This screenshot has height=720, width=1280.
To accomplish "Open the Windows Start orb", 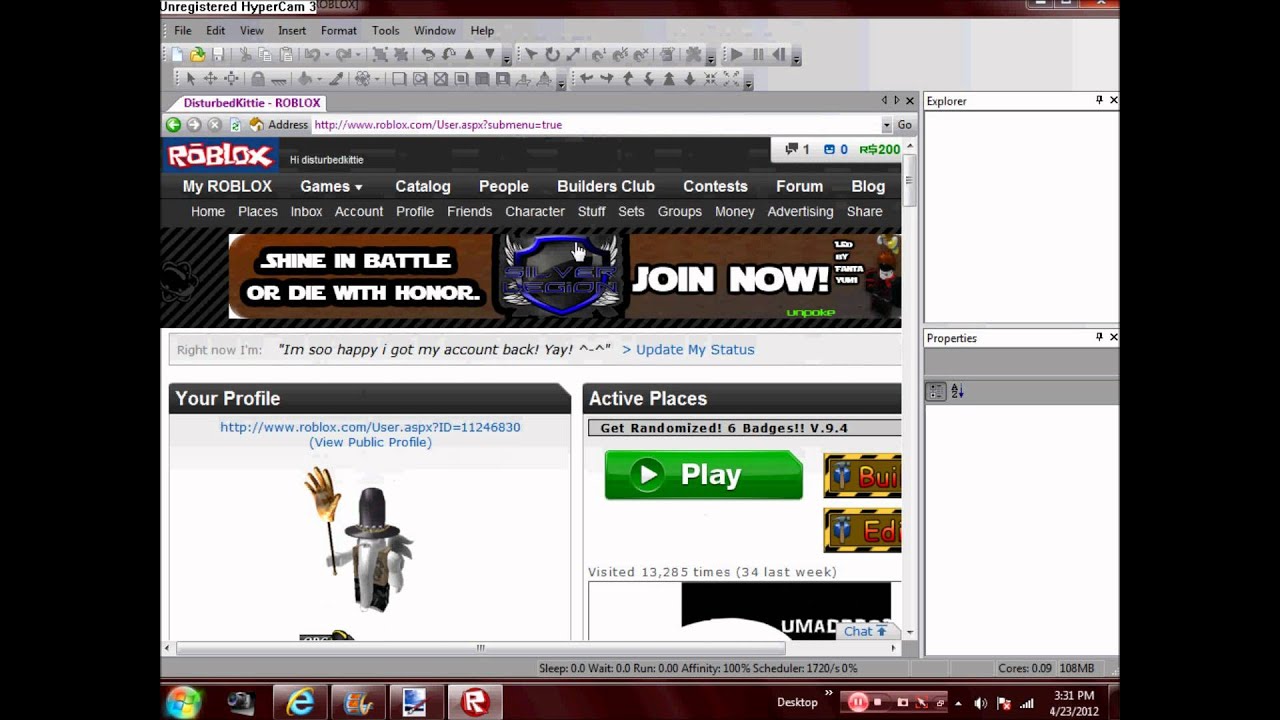I will click(x=184, y=702).
